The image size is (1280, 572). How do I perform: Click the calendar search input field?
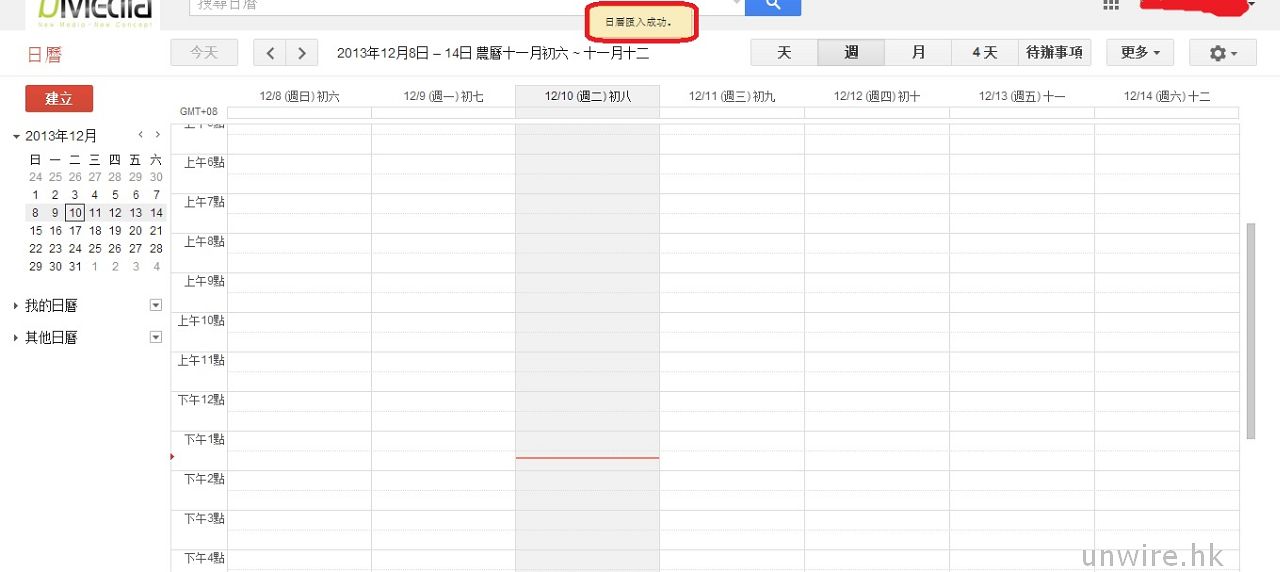(460, 6)
